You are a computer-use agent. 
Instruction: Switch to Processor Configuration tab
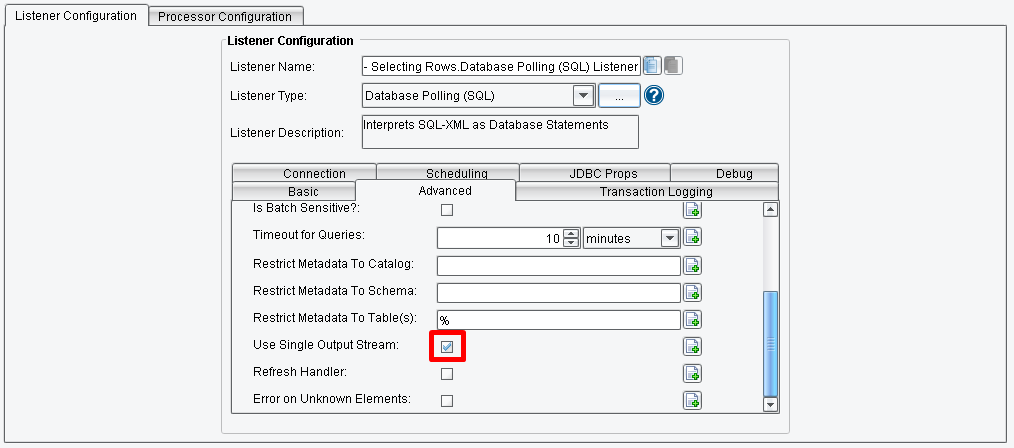(225, 16)
